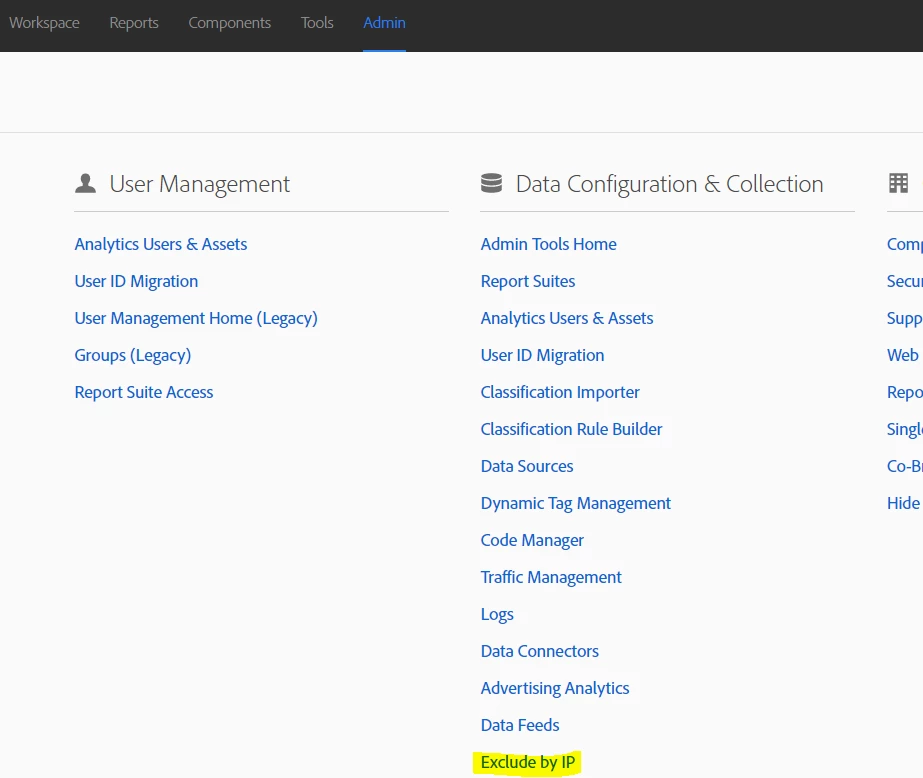Image resolution: width=923 pixels, height=778 pixels.
Task: Open the Components menu
Action: pos(230,23)
